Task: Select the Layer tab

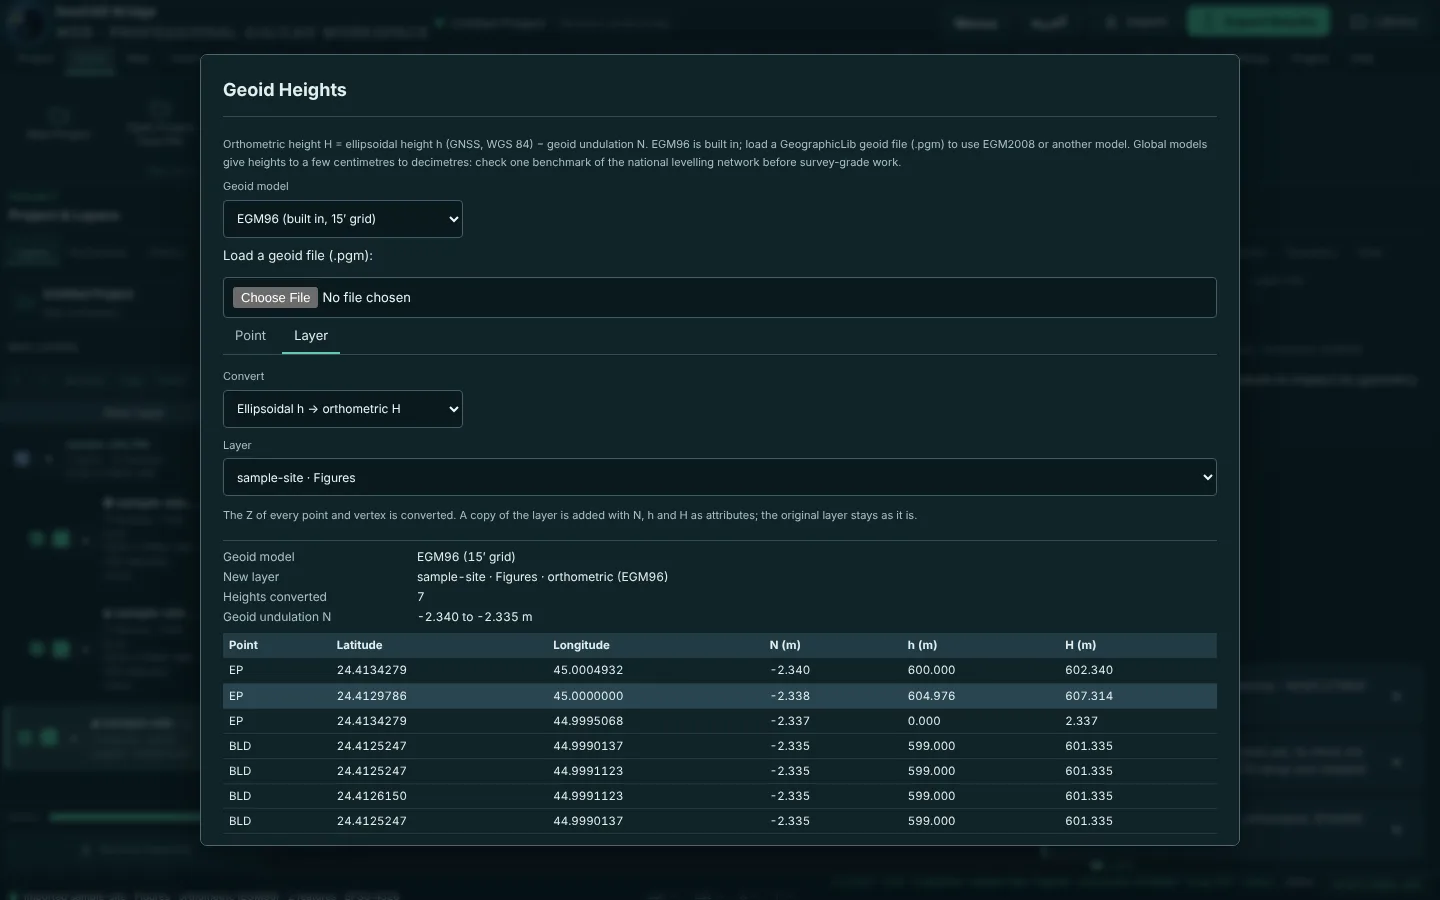Action: (x=311, y=336)
